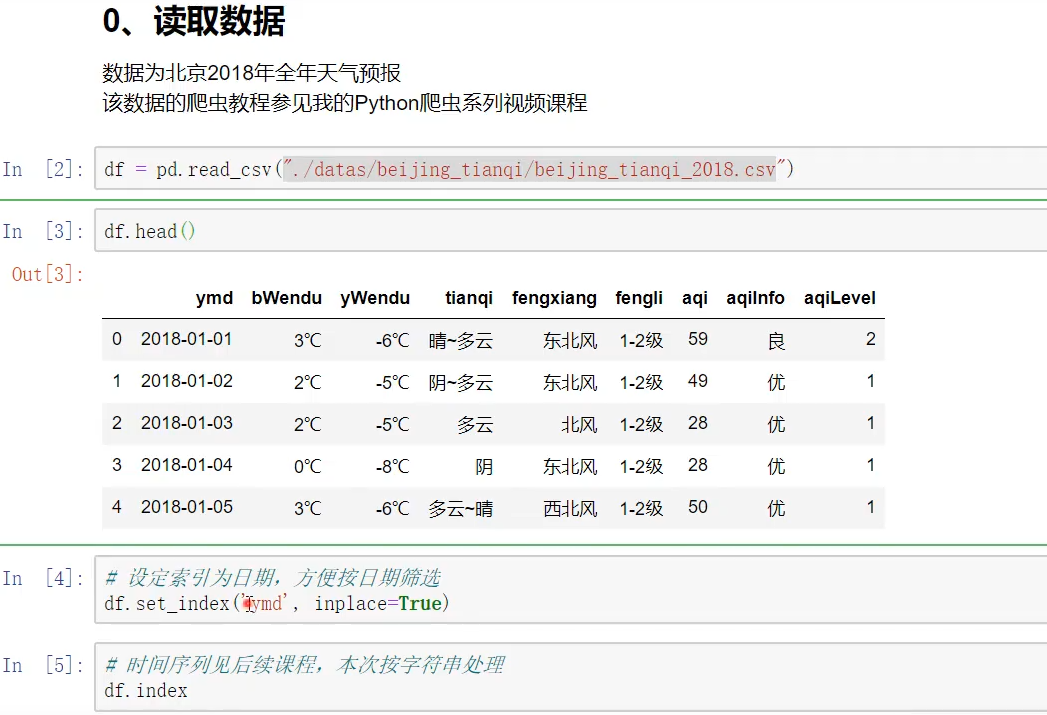The width and height of the screenshot is (1047, 715).
Task: Click the df.head() code cell
Action: (x=571, y=230)
